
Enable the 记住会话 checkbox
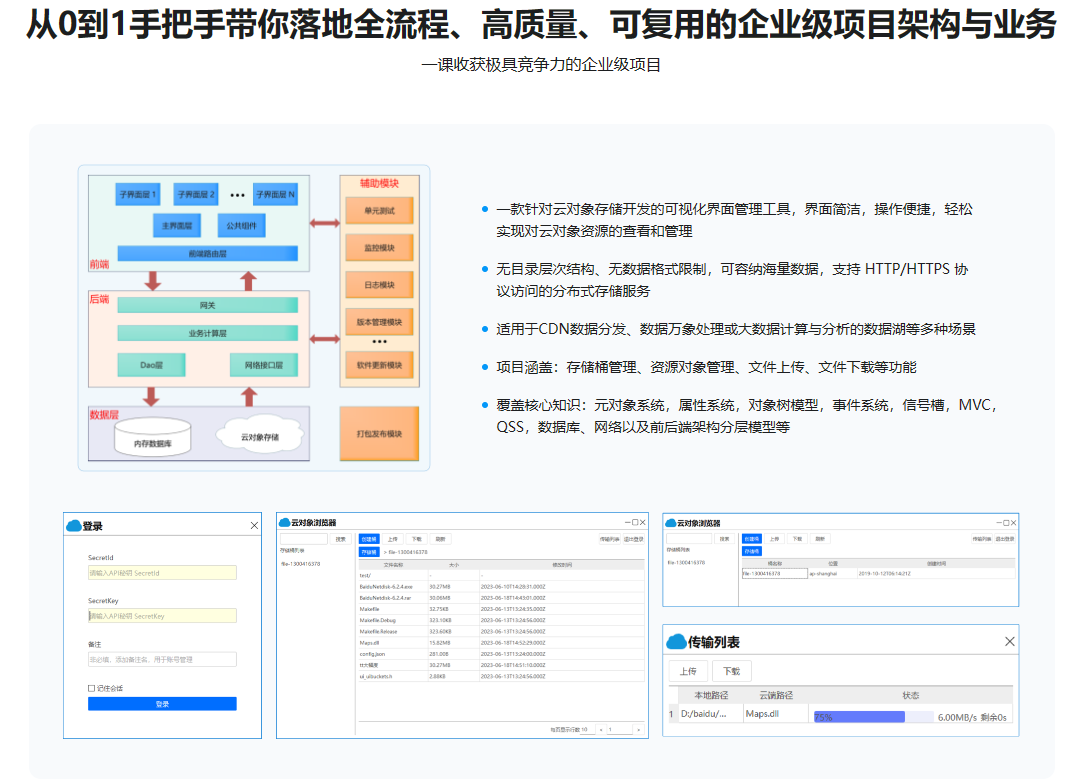(x=92, y=688)
